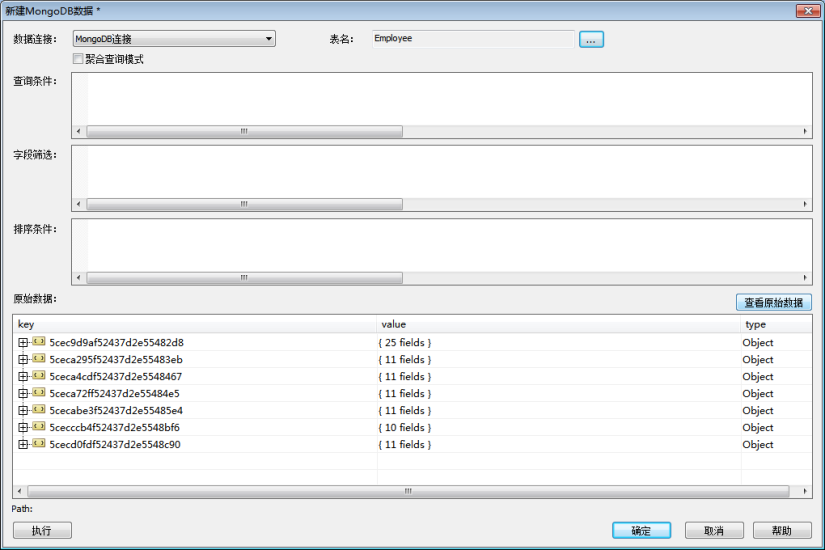Click the browse (...) button next to 表名
The height and width of the screenshot is (550, 825).
[591, 39]
